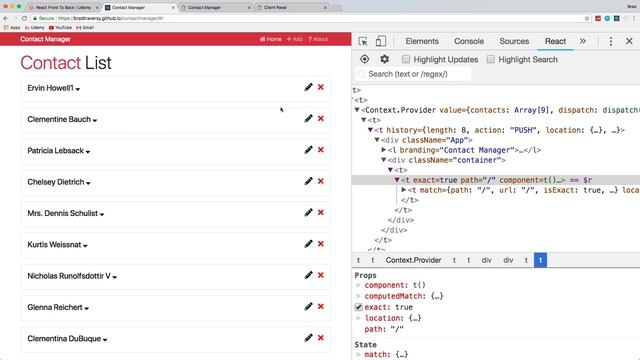Delete Clementine Bauch contact
Image resolution: width=640 pixels, height=360 pixels.
click(x=321, y=118)
